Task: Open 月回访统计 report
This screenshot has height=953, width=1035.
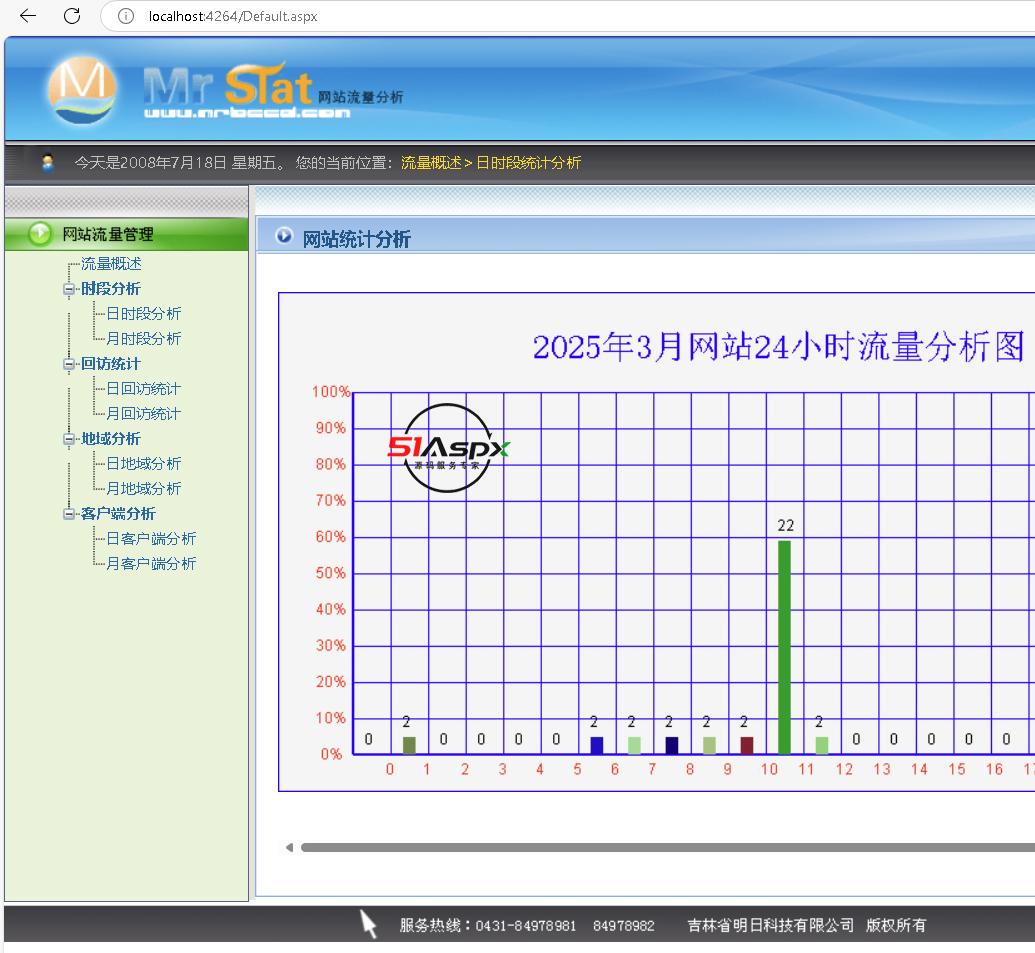Action: pyautogui.click(x=143, y=414)
